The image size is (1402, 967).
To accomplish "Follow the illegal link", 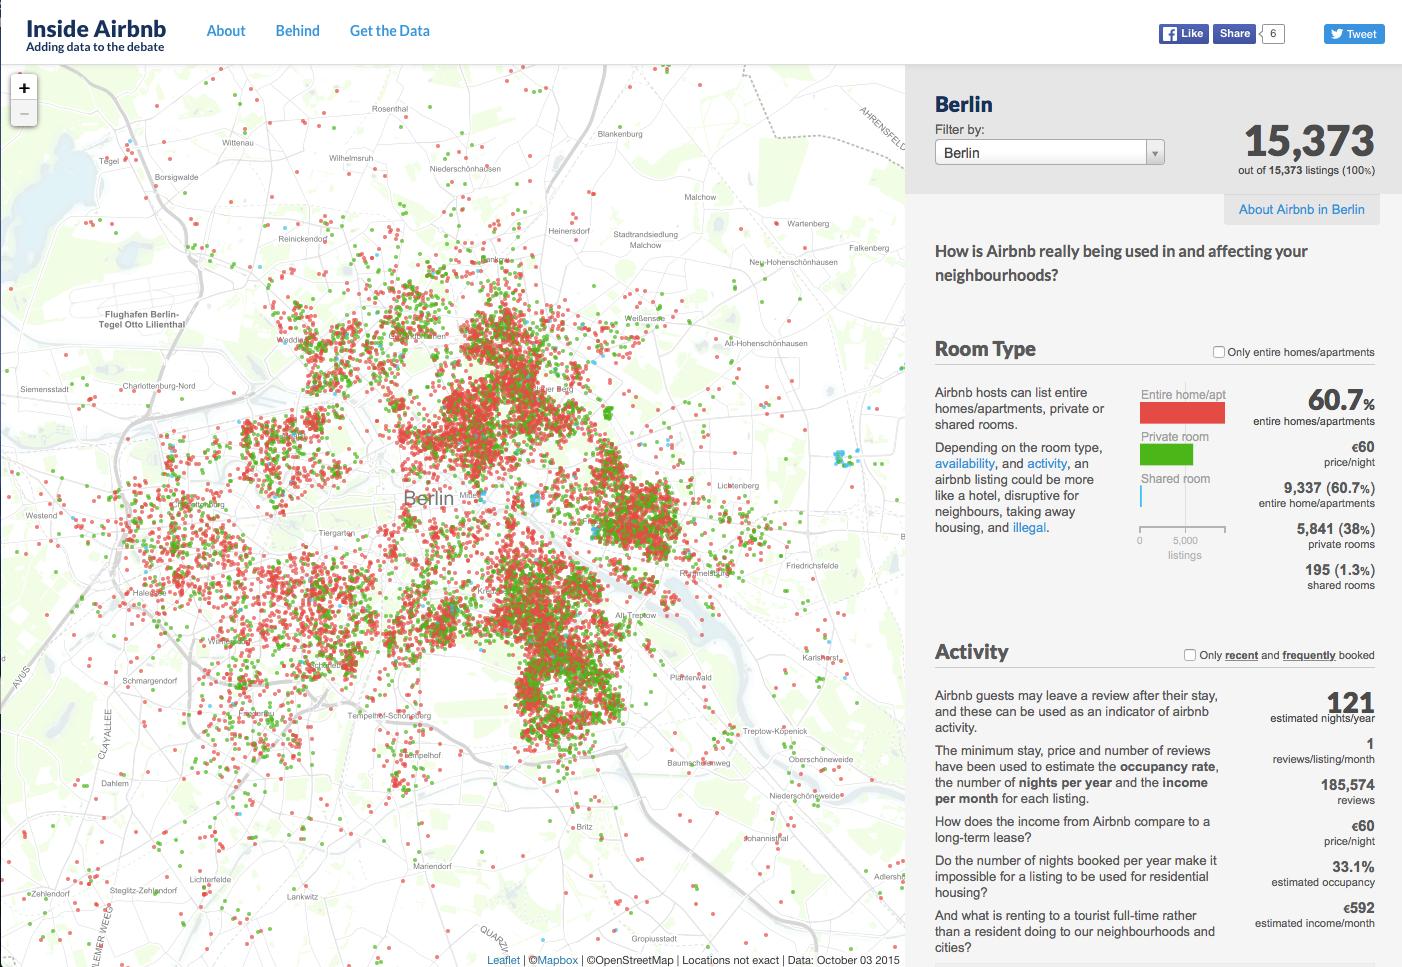I will point(1029,528).
